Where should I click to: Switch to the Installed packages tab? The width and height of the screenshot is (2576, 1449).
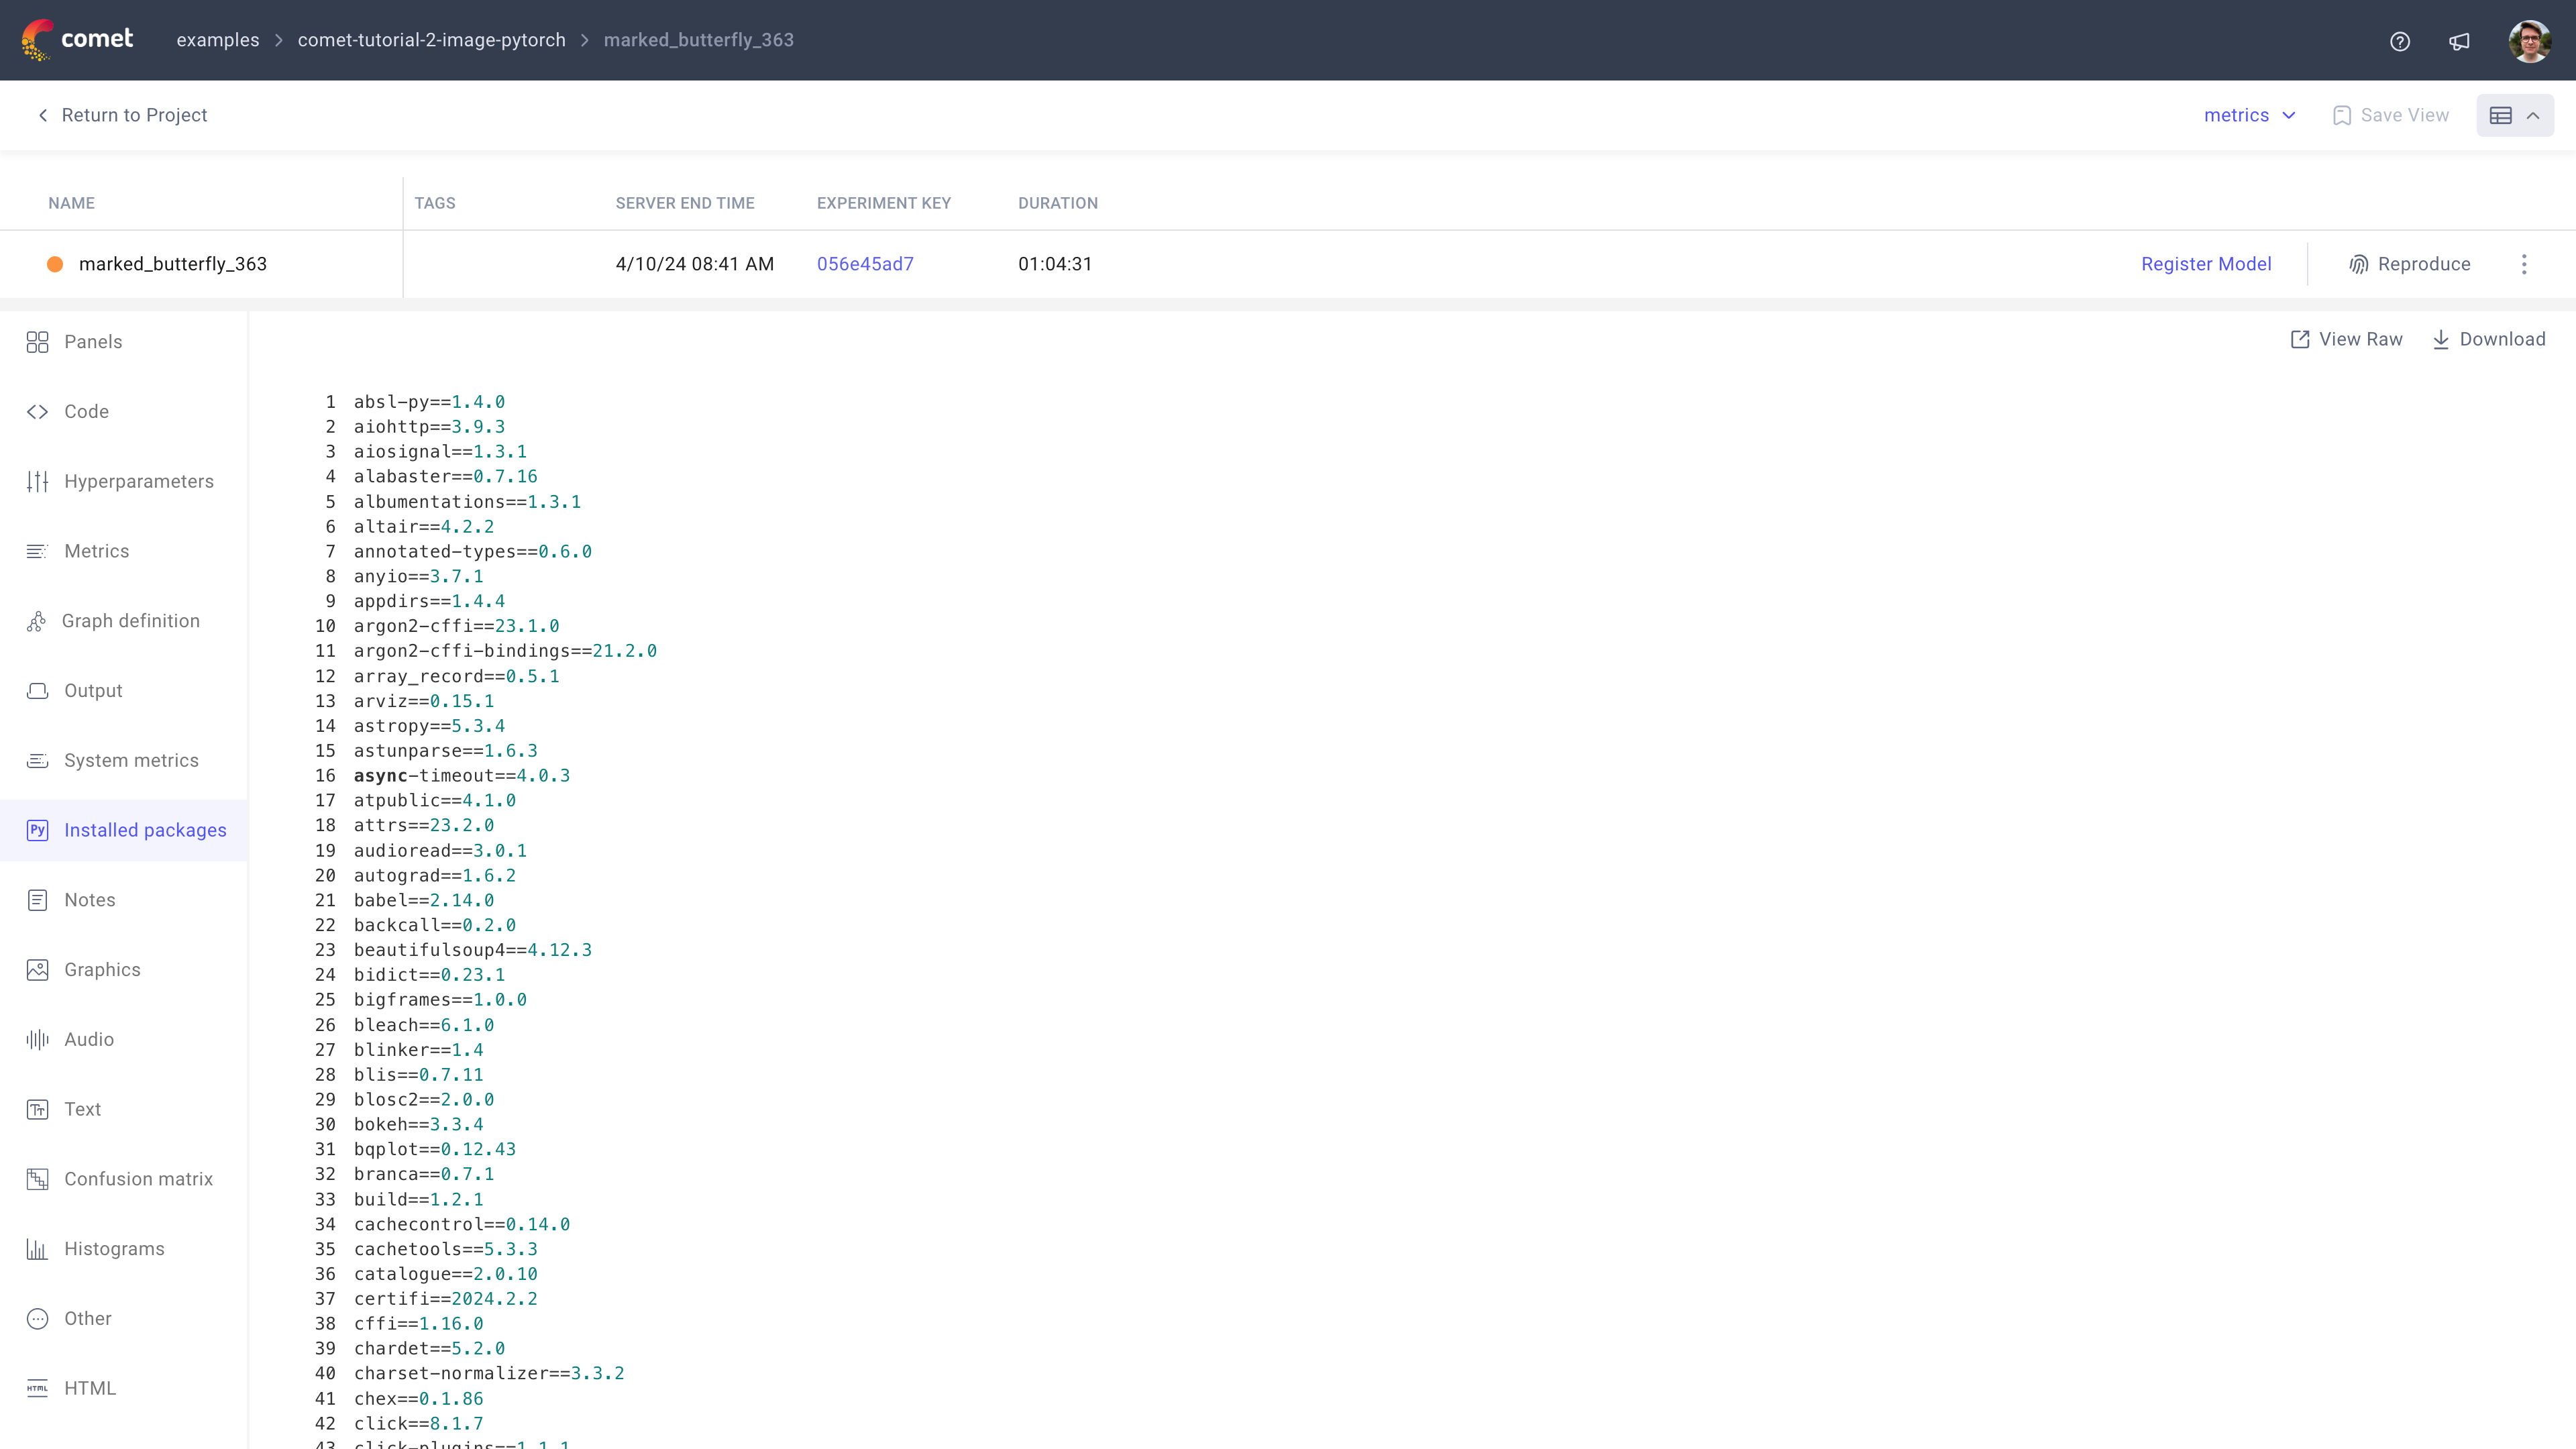click(145, 829)
